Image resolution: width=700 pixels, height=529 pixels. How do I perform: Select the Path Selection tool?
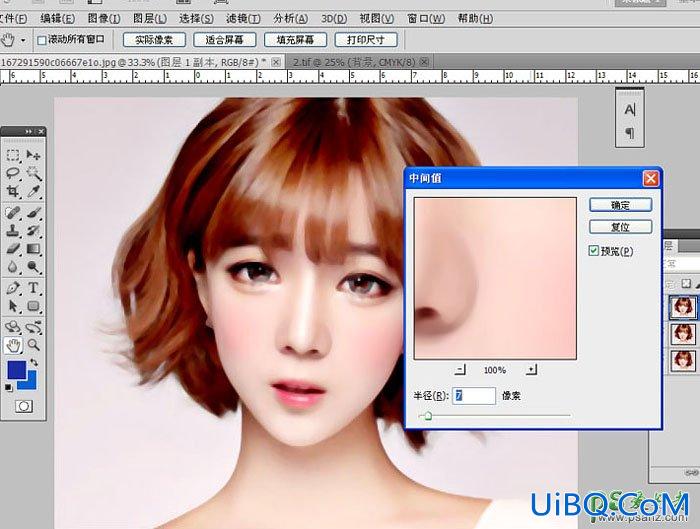click(x=13, y=306)
